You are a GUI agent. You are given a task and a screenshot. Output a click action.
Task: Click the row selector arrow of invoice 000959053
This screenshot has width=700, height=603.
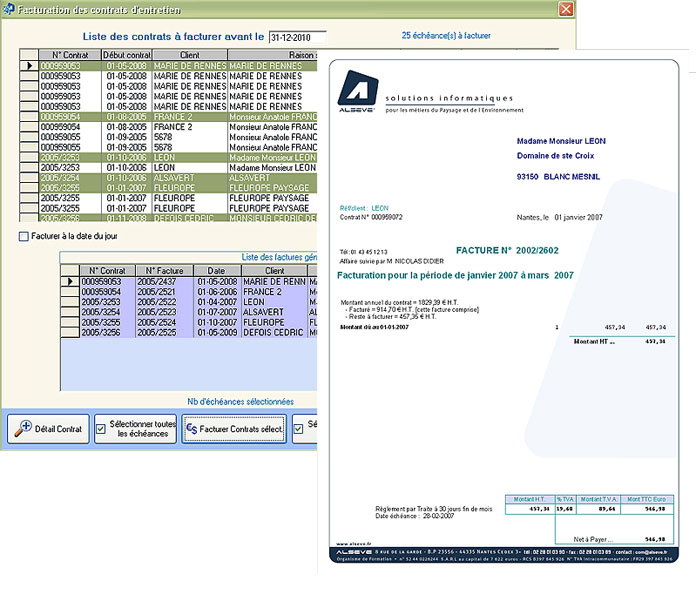tap(70, 282)
